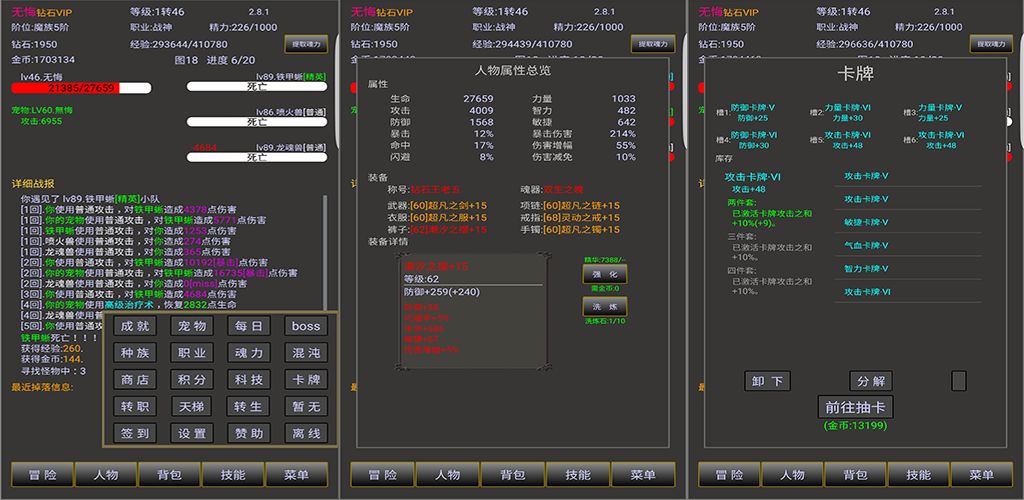This screenshot has height=500, width=1024.
Task: Open the 天梯 ladder tile
Action: pos(192,407)
